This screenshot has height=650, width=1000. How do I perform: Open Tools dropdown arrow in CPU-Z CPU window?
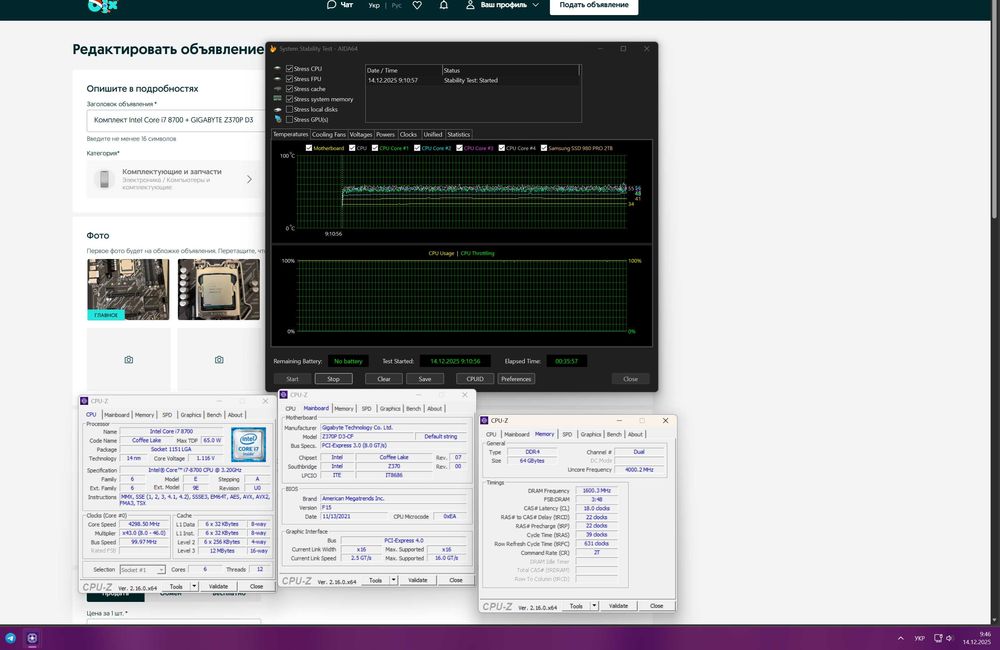194,586
